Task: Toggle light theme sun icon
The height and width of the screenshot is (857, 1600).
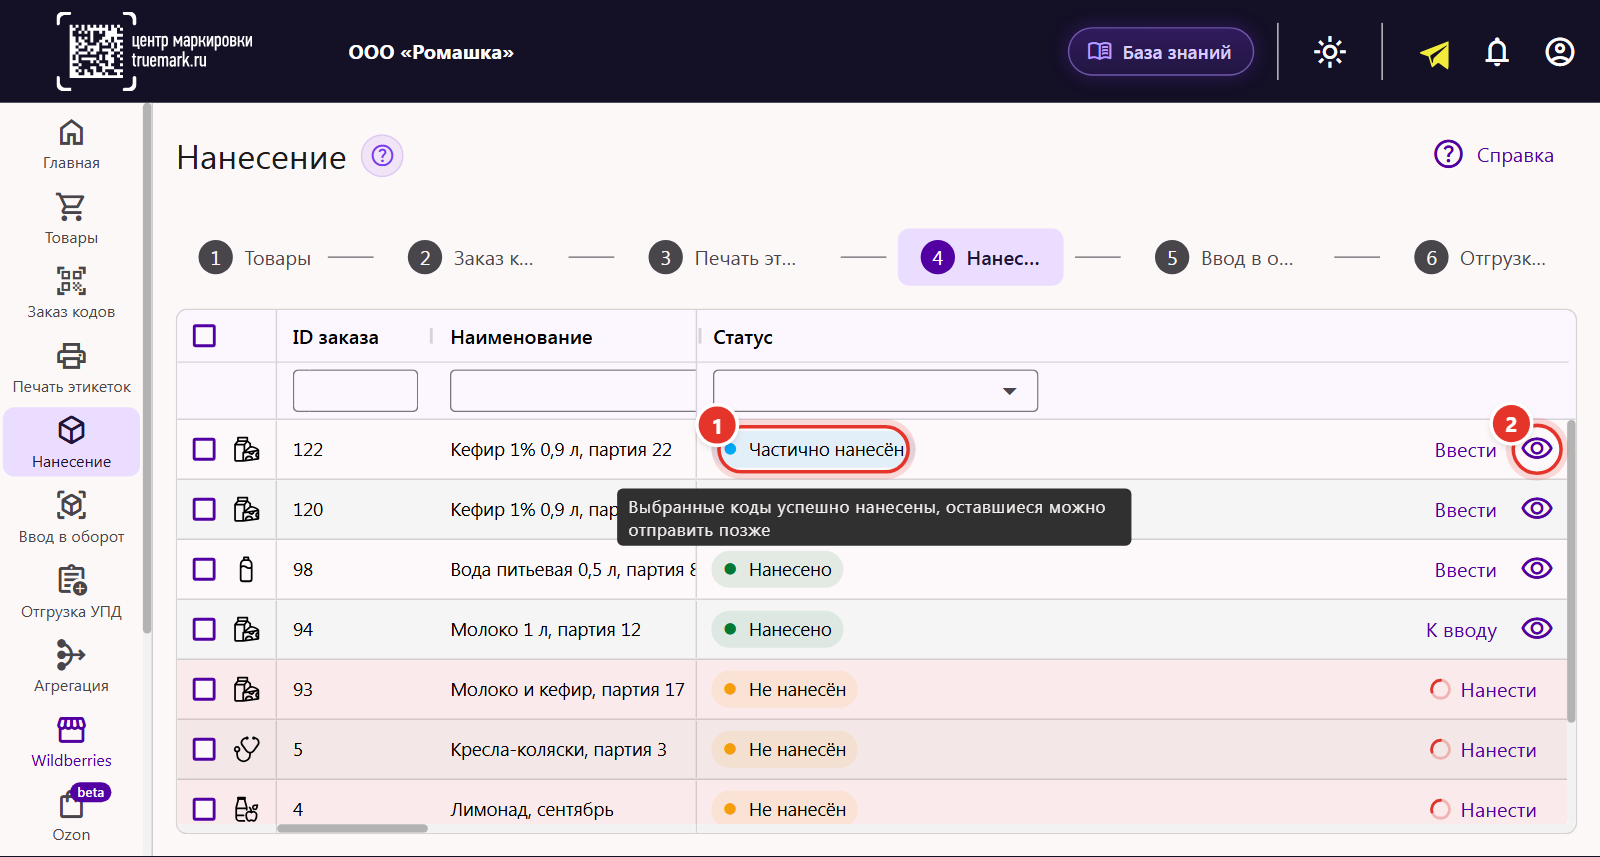Action: pos(1330,52)
